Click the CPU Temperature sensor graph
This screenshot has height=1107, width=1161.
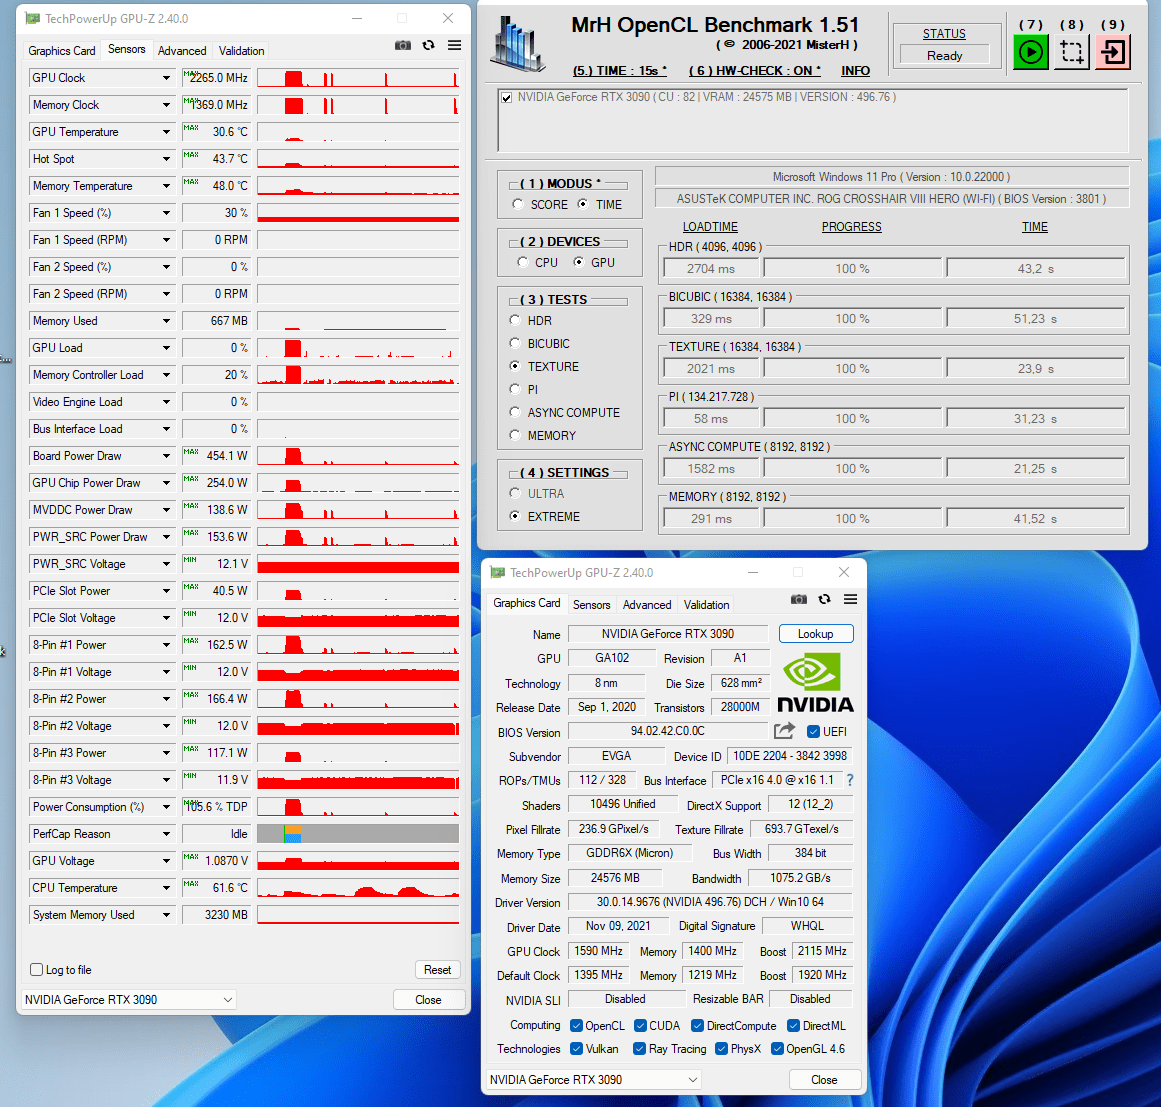[358, 888]
